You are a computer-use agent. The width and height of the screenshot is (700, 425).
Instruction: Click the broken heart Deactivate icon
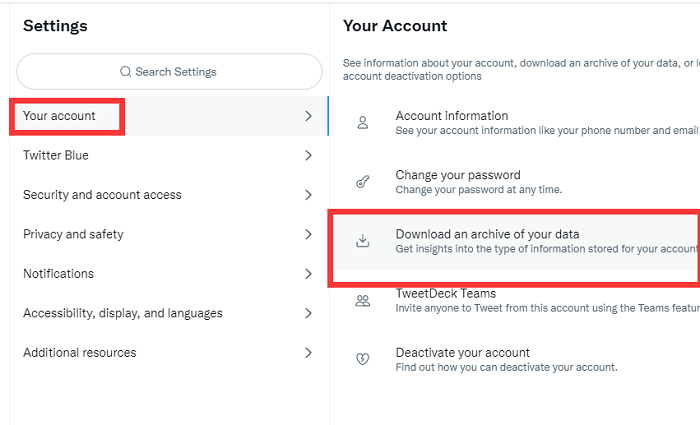coord(363,359)
